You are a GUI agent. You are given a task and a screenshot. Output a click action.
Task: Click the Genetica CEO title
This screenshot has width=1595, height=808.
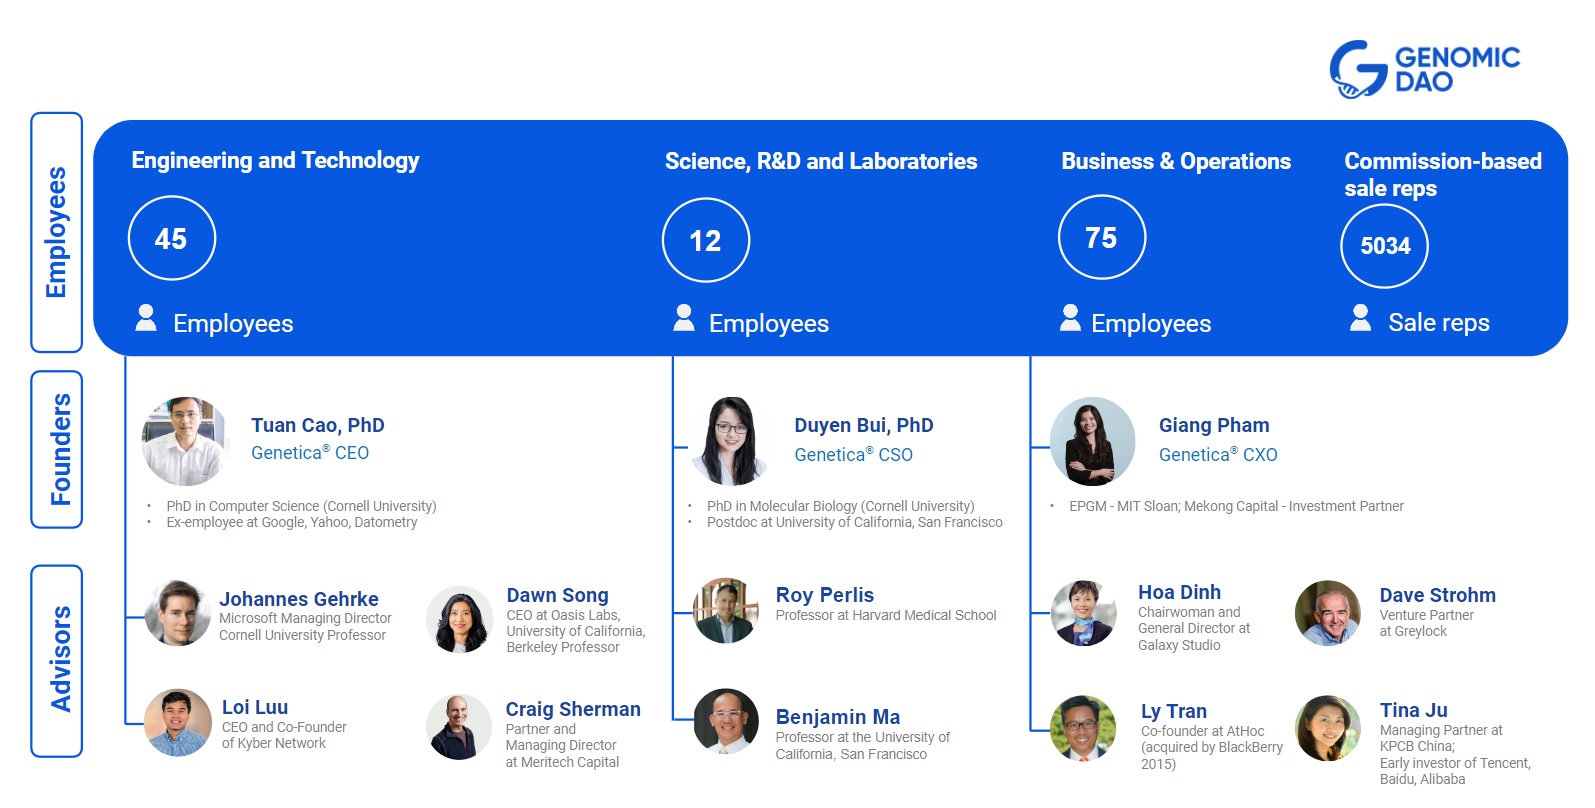pos(310,453)
